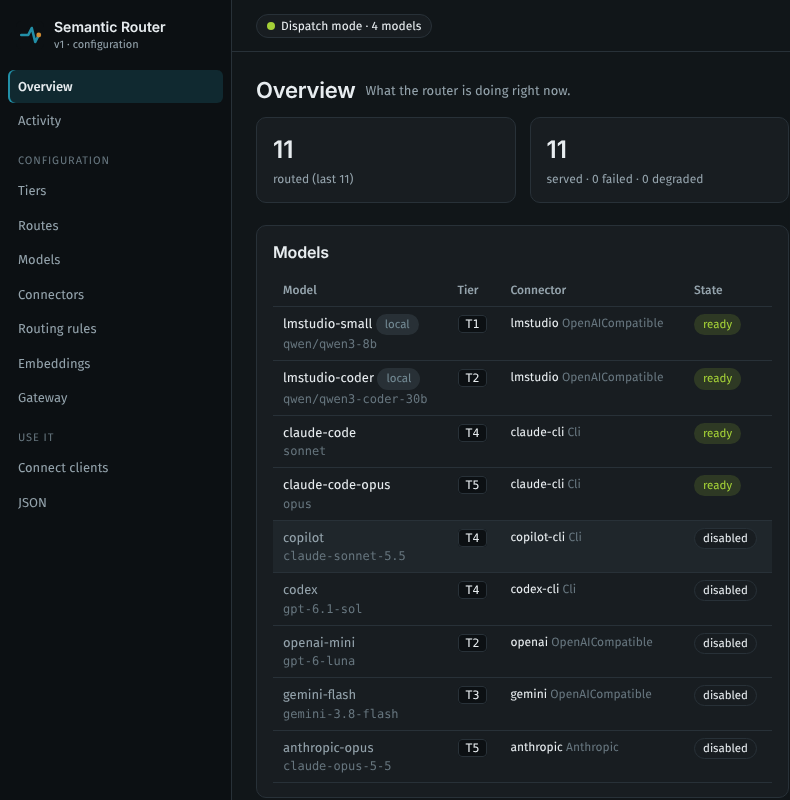Image resolution: width=790 pixels, height=800 pixels.
Task: Click ready state of lmstudio-small
Action: click(717, 324)
